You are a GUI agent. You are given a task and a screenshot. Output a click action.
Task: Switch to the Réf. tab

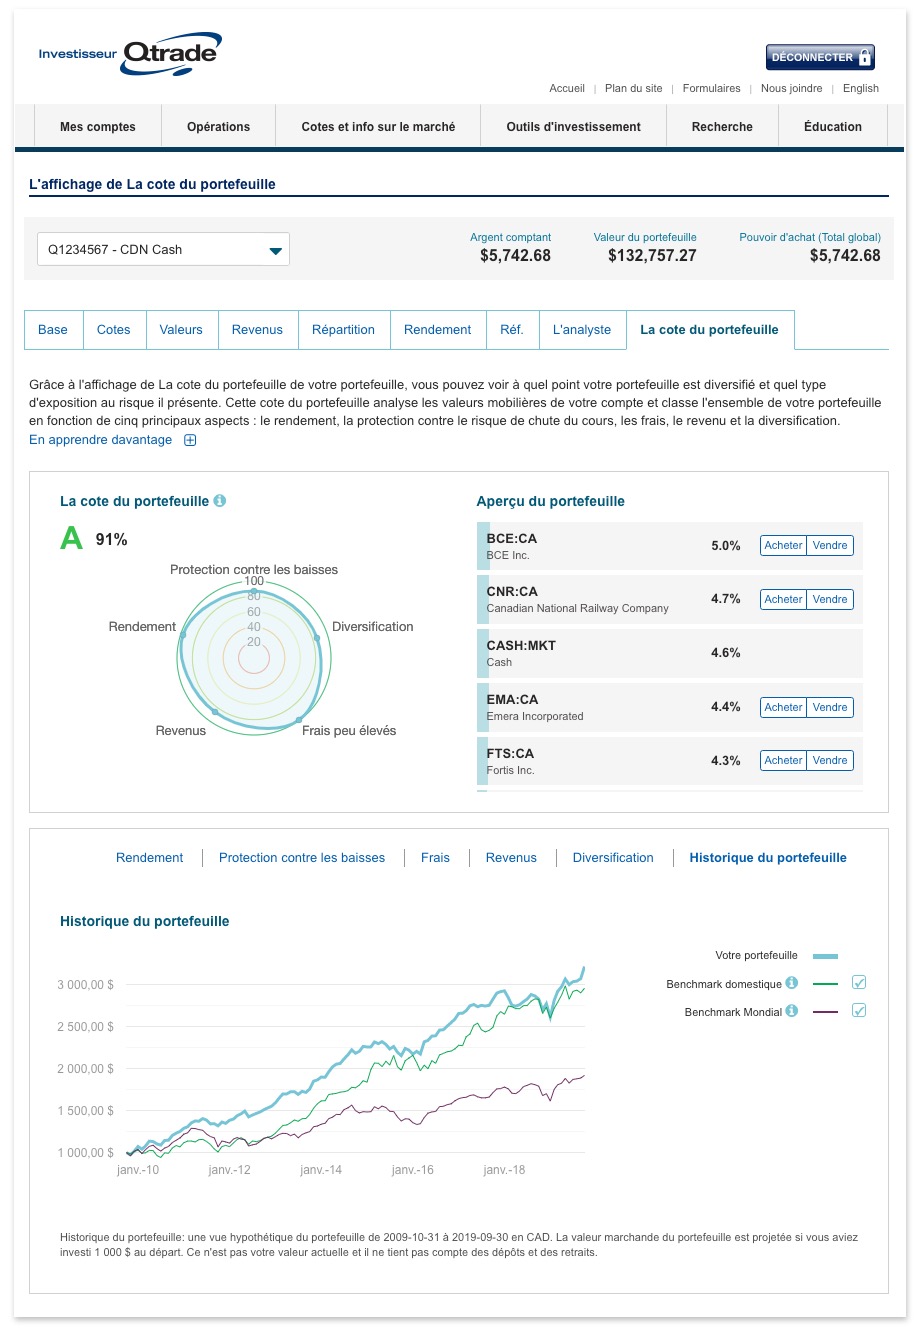(x=512, y=330)
